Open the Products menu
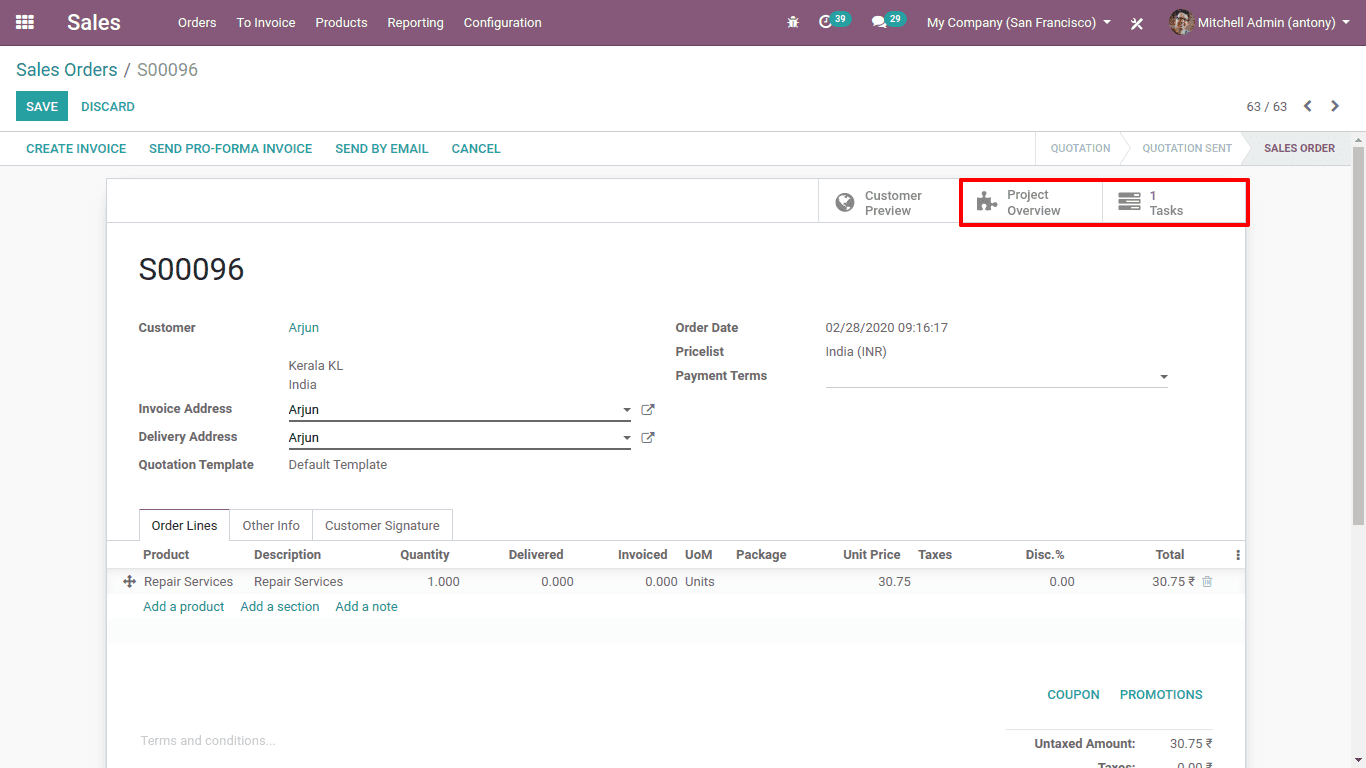1366x768 pixels. tap(341, 22)
